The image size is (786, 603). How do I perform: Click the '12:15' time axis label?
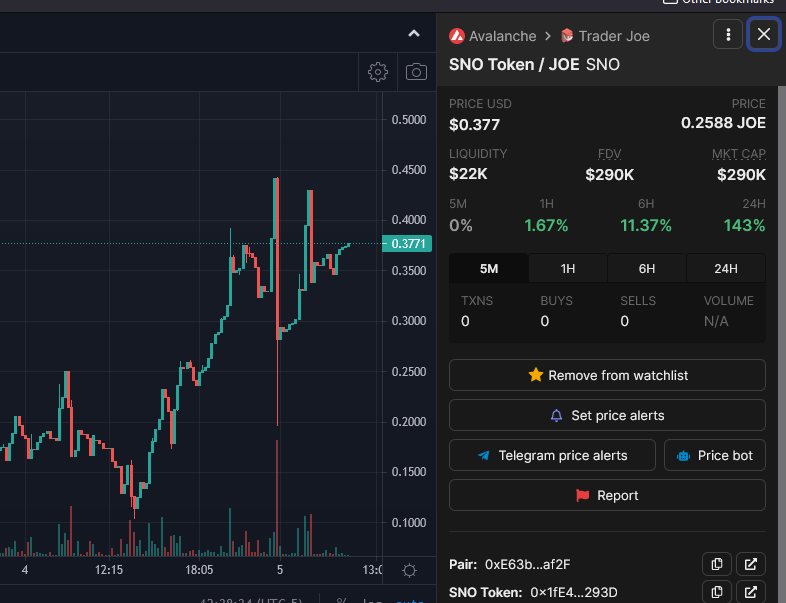[x=109, y=570]
